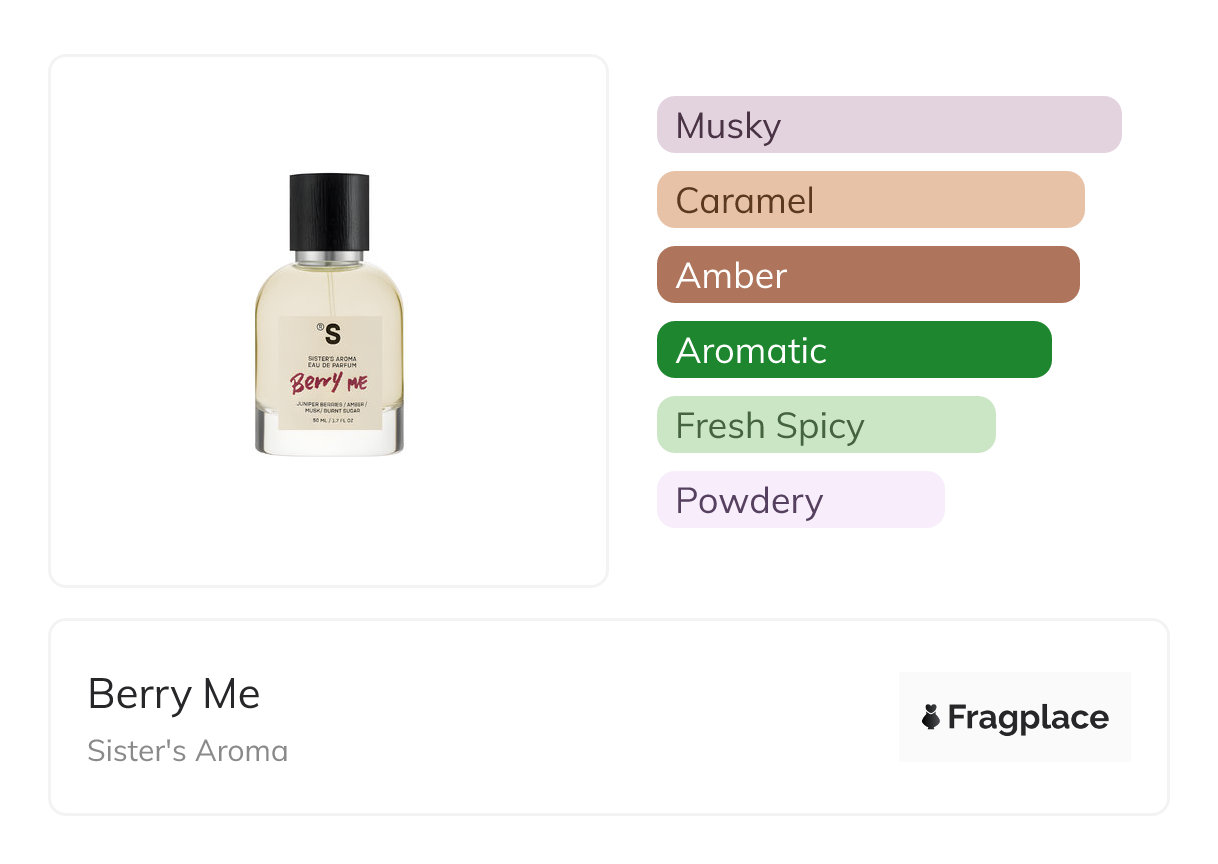Image resolution: width=1218 pixels, height=864 pixels.
Task: Select the Musky accord bar
Action: point(888,125)
